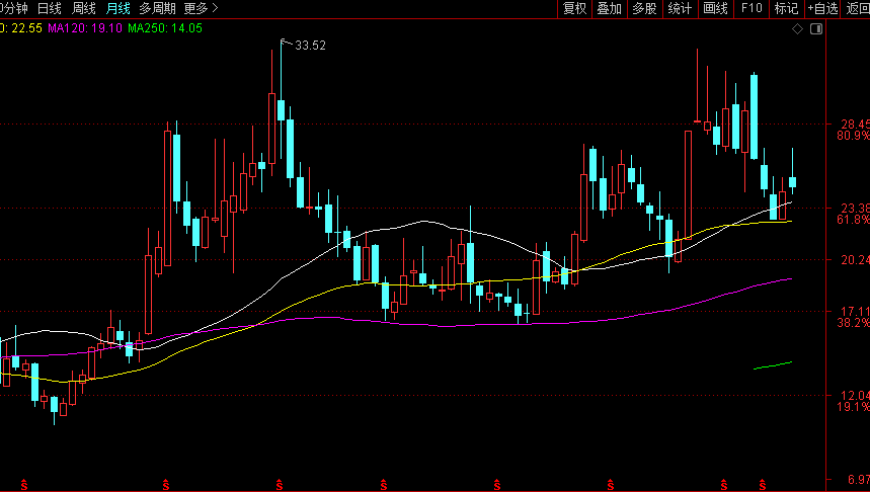Screen dimensions: 870x492
Task: Select the 月线 monthly chart tab
Action: [x=118, y=8]
